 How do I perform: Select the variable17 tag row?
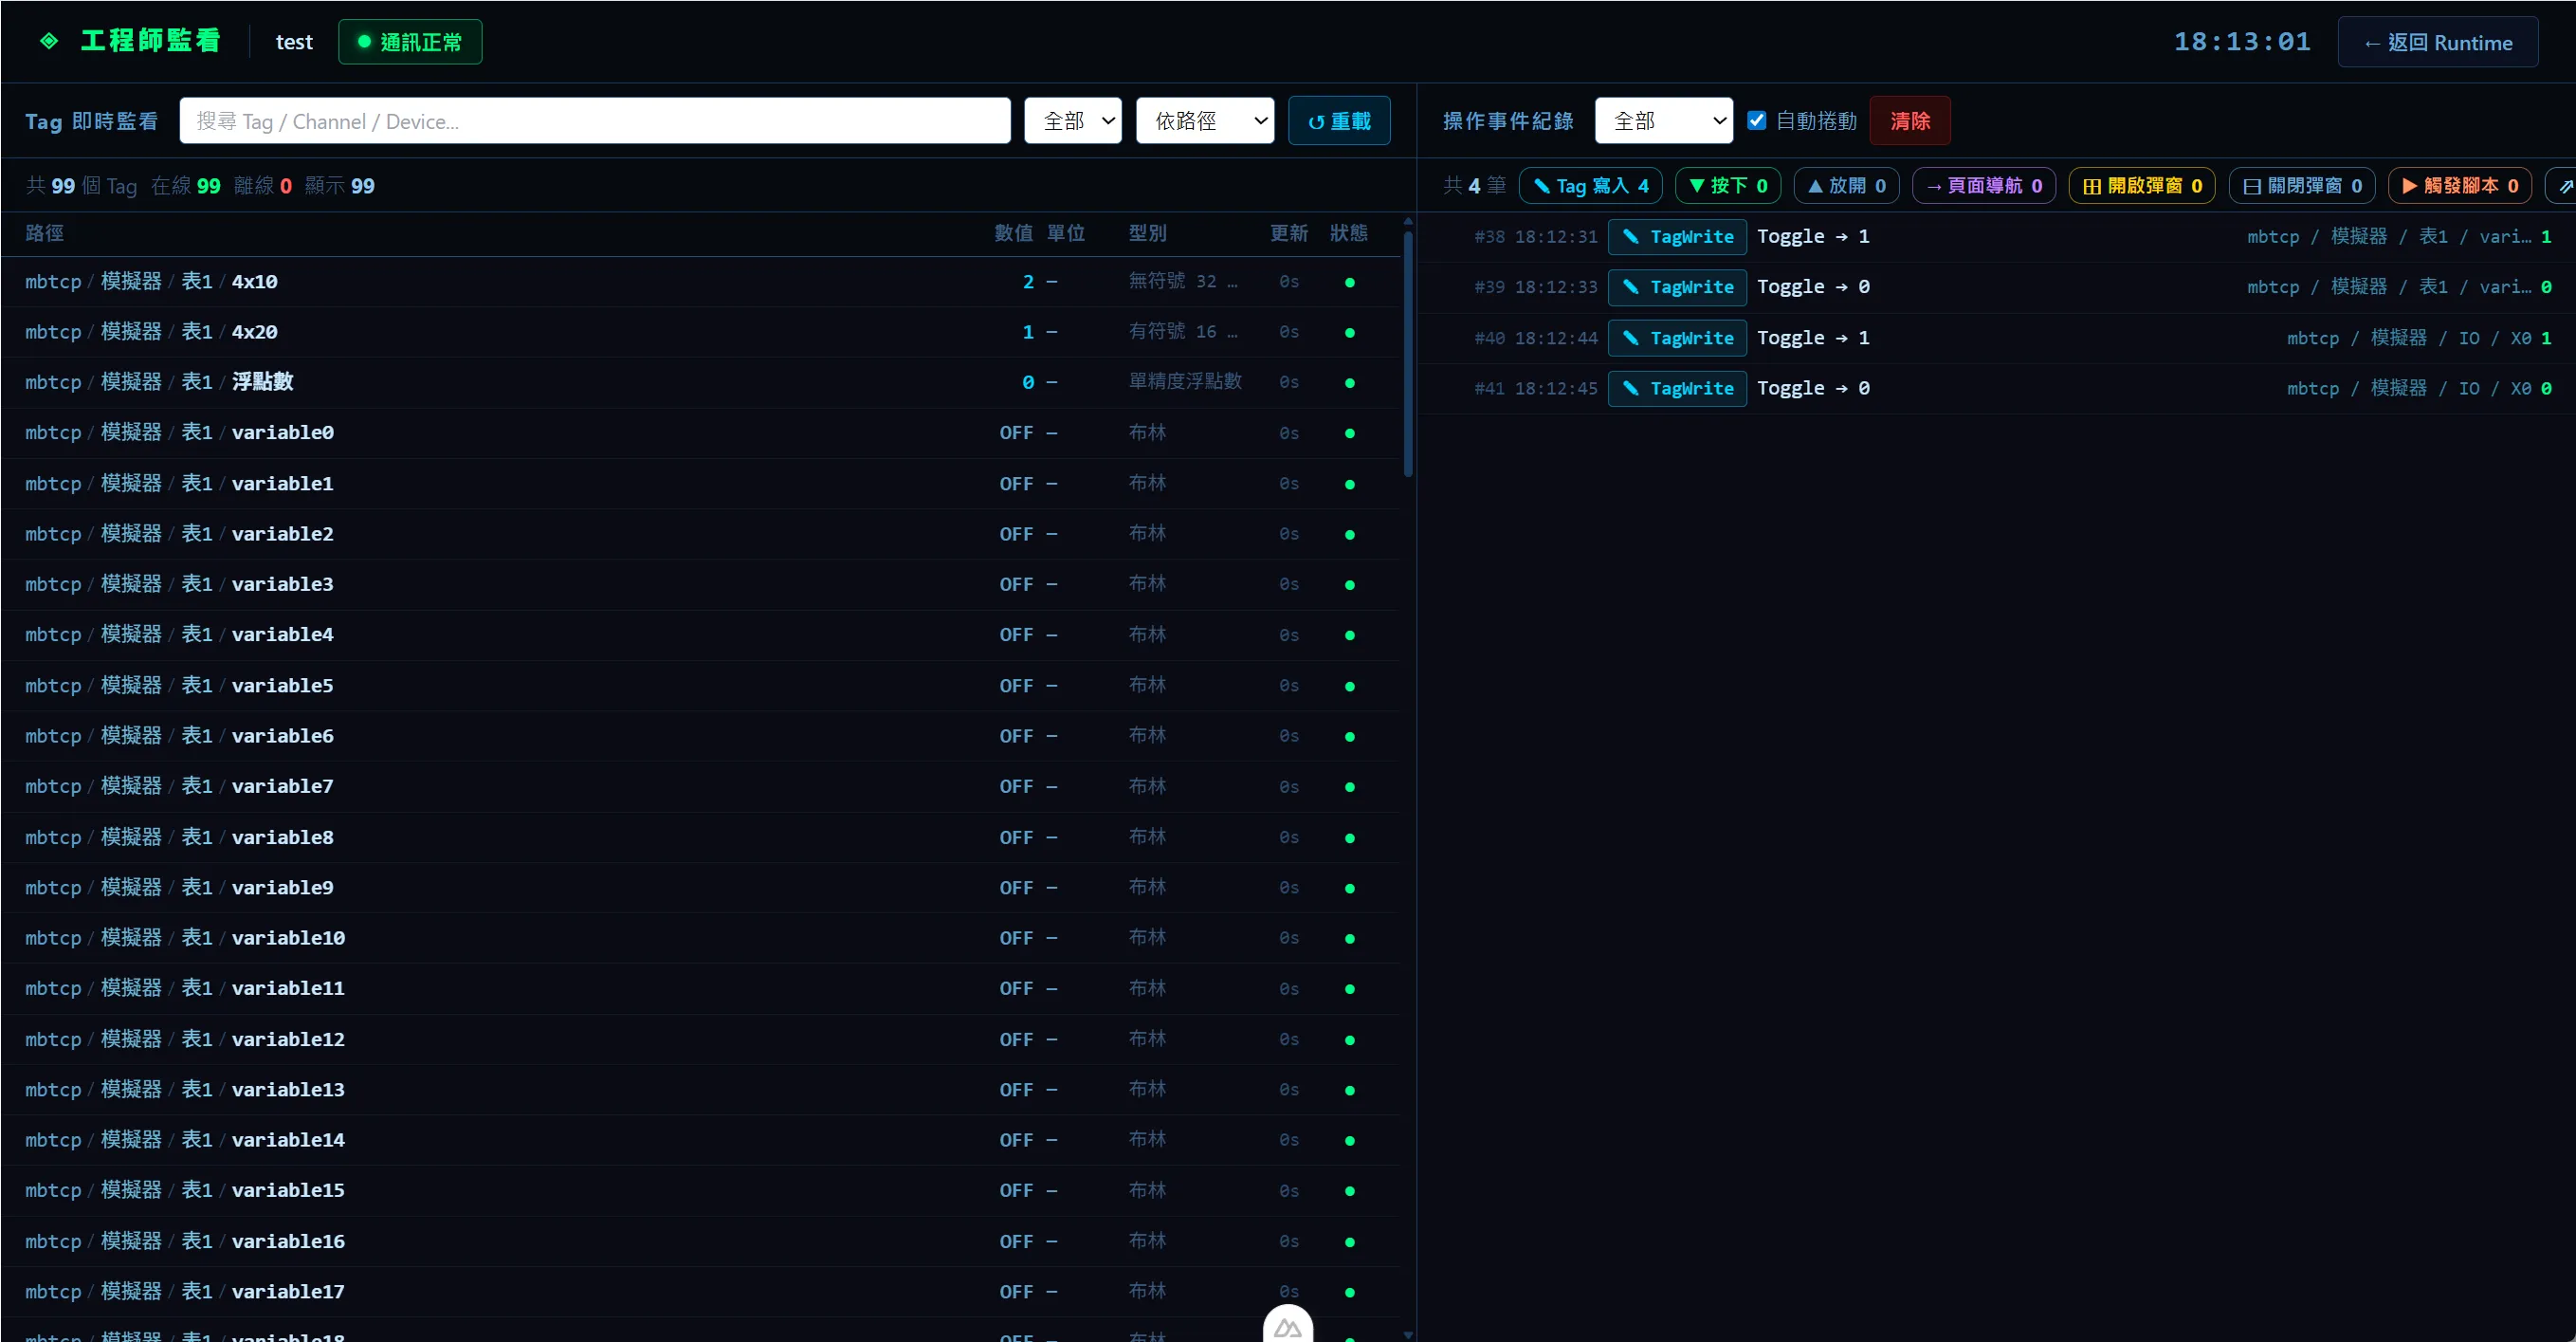click(700, 1292)
